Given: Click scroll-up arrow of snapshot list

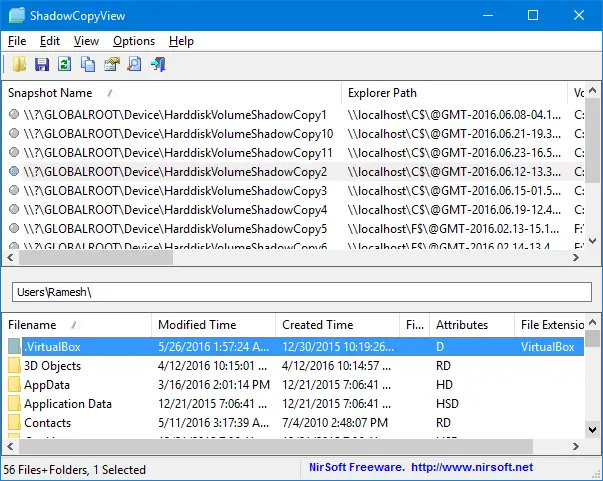Looking at the screenshot, I should [593, 91].
